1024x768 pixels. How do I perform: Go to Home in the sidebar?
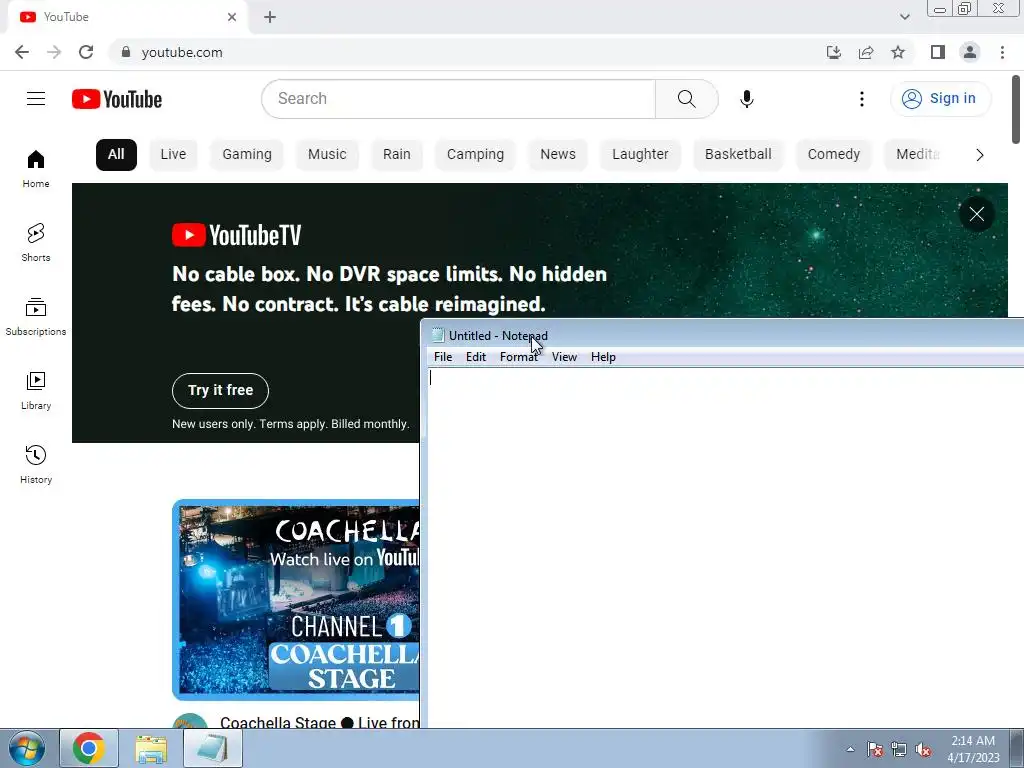point(36,169)
